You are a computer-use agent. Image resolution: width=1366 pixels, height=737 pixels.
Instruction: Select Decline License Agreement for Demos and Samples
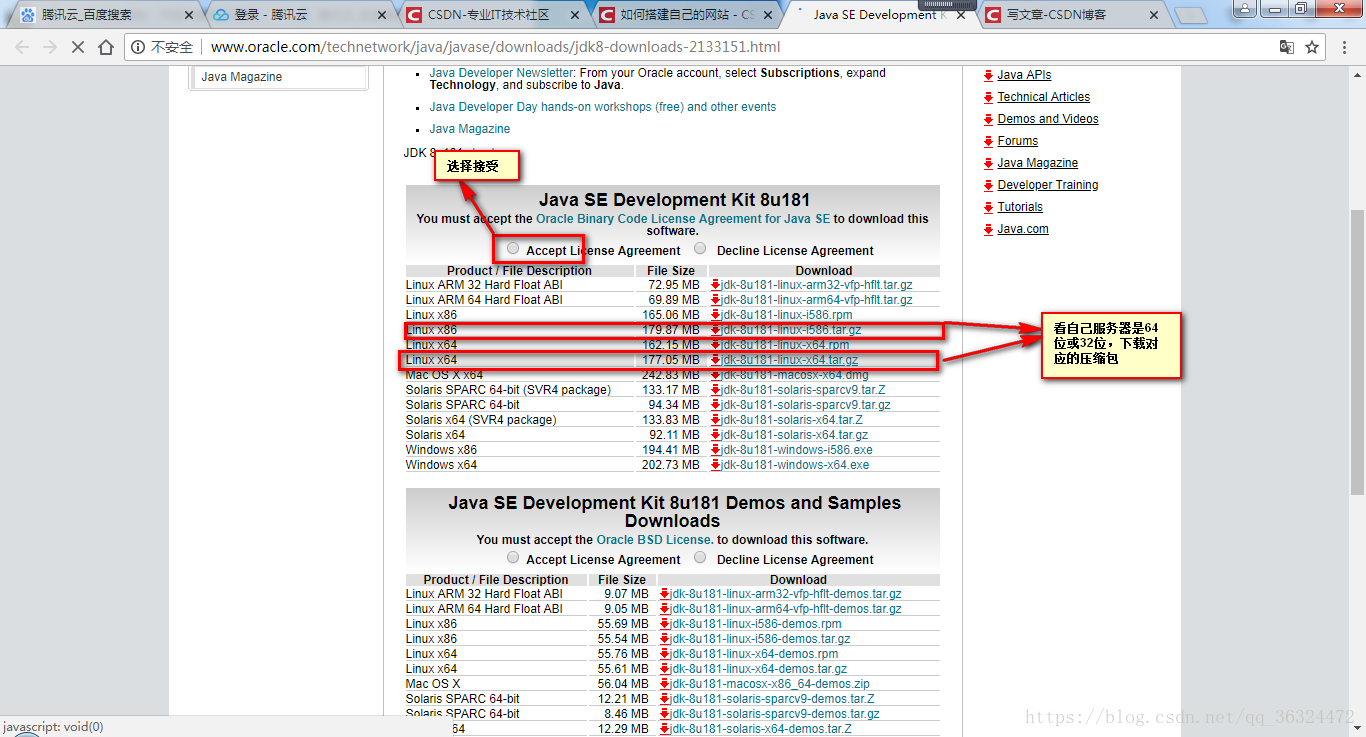[x=700, y=557]
